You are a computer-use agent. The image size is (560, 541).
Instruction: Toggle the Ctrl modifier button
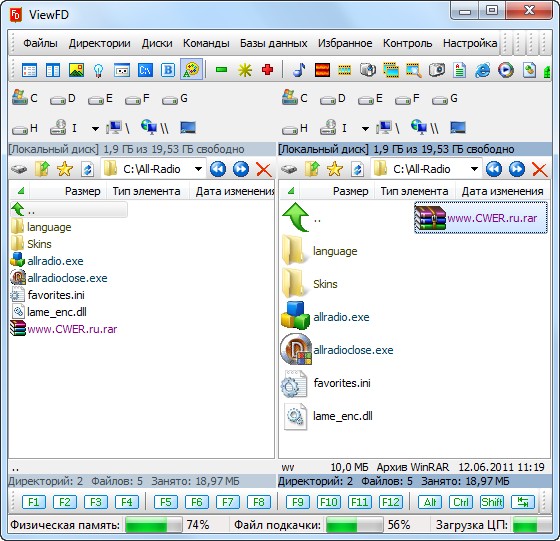[461, 502]
